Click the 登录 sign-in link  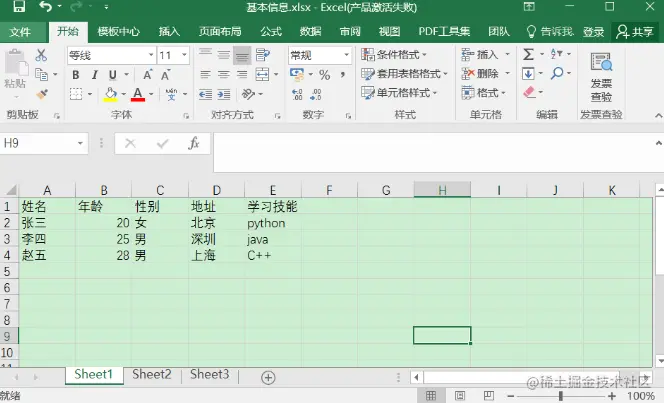pos(593,32)
